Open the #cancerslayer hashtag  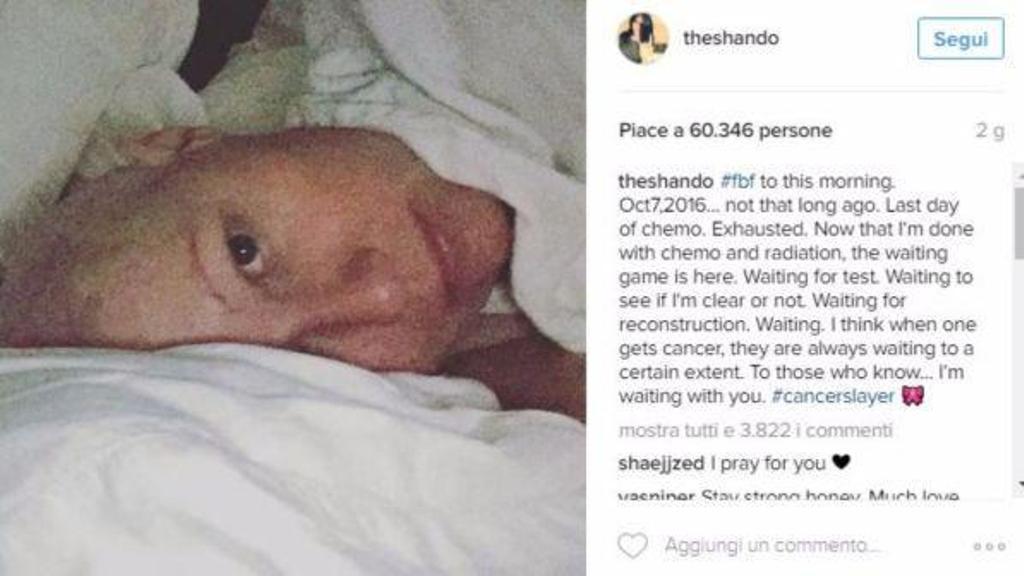[833, 396]
